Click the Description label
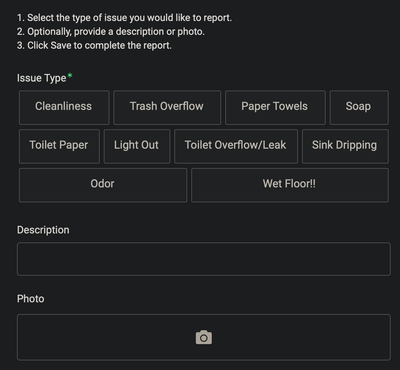 (x=43, y=230)
